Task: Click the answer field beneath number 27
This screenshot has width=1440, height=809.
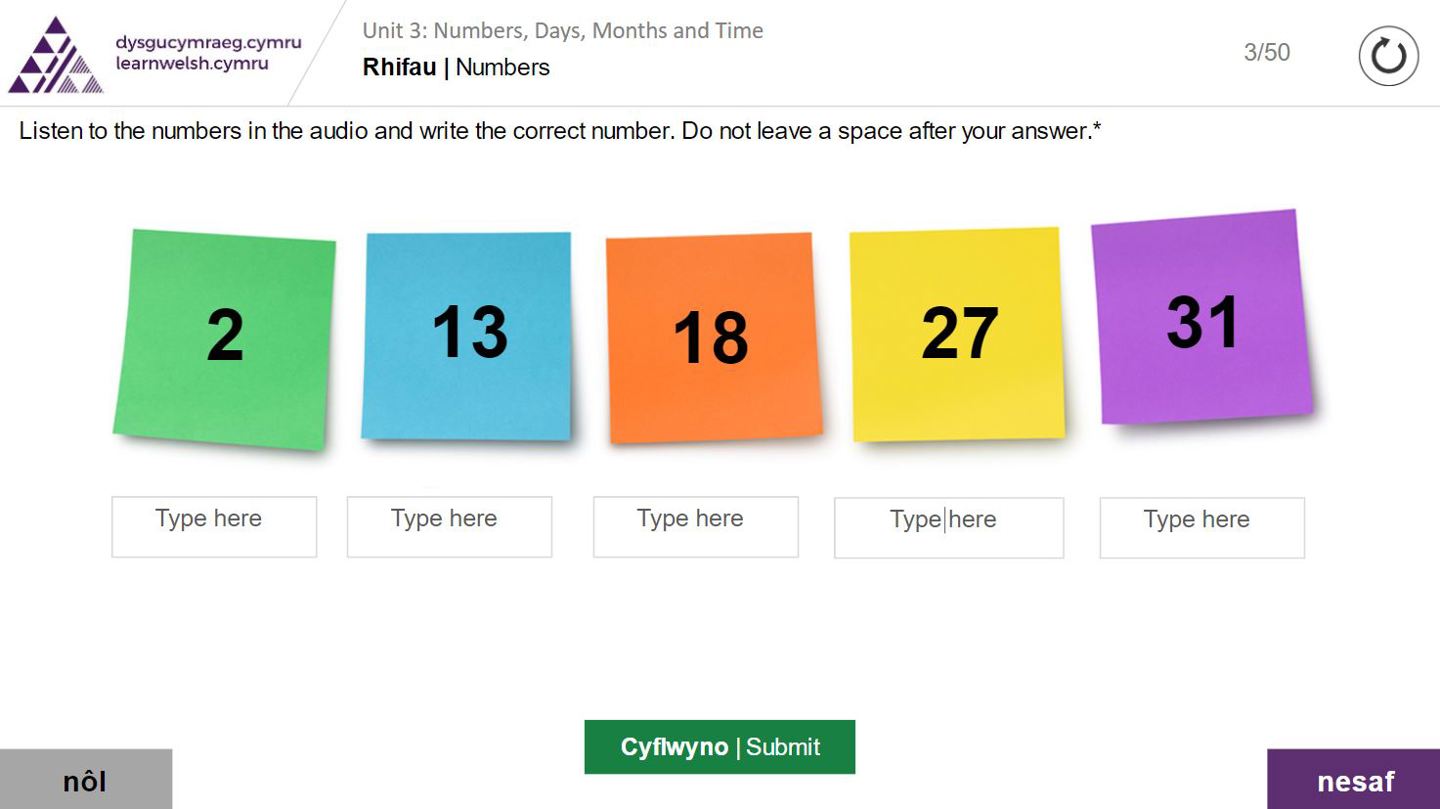Action: pos(948,528)
